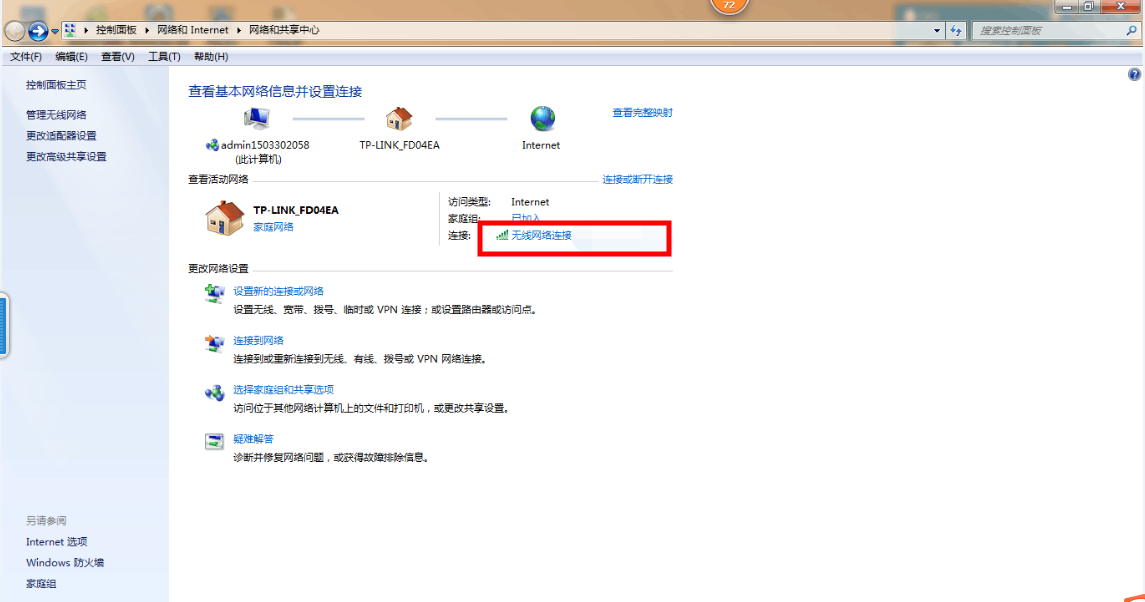Click the 访问类型 Internet value text
Image resolution: width=1145 pixels, height=602 pixels.
pyautogui.click(x=530, y=202)
